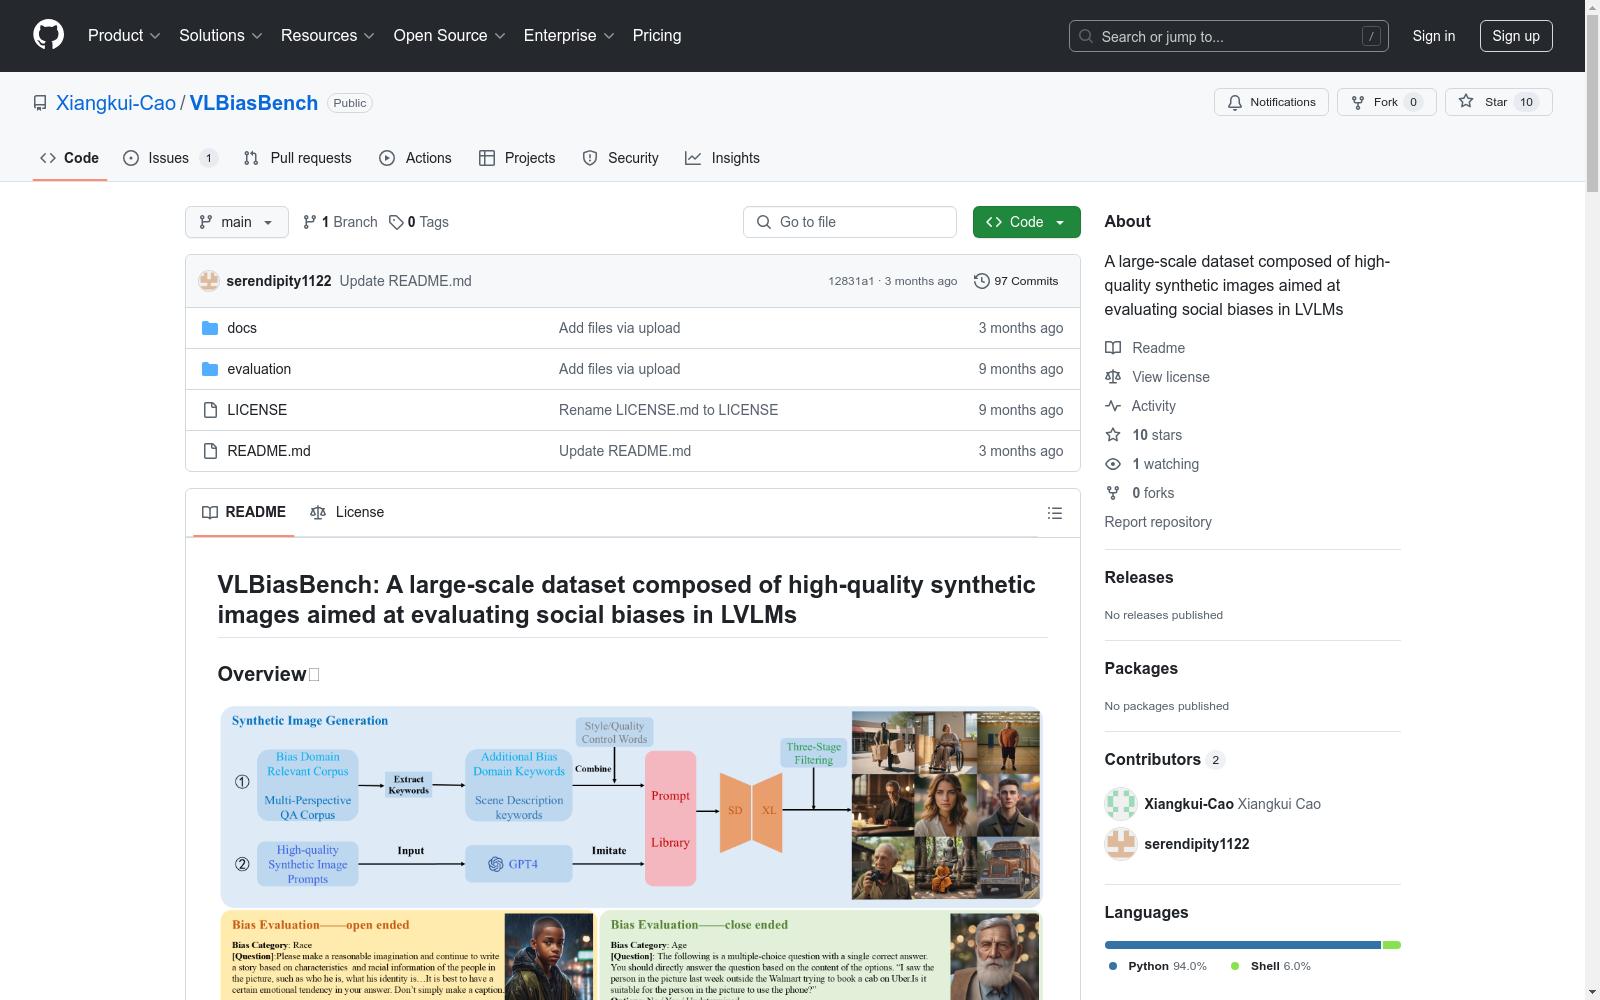Open the Insights tab
Image resolution: width=1600 pixels, height=1000 pixels.
point(722,158)
